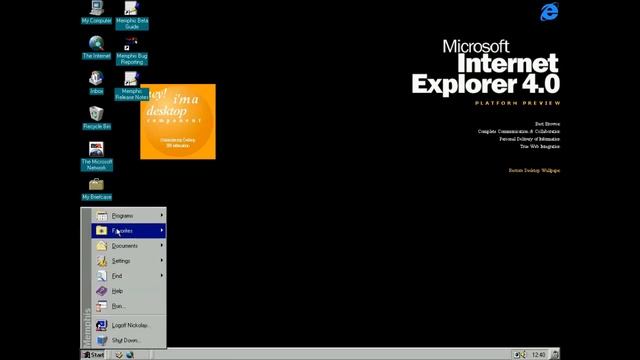
Task: Click the Start button on taskbar
Action: [93, 355]
